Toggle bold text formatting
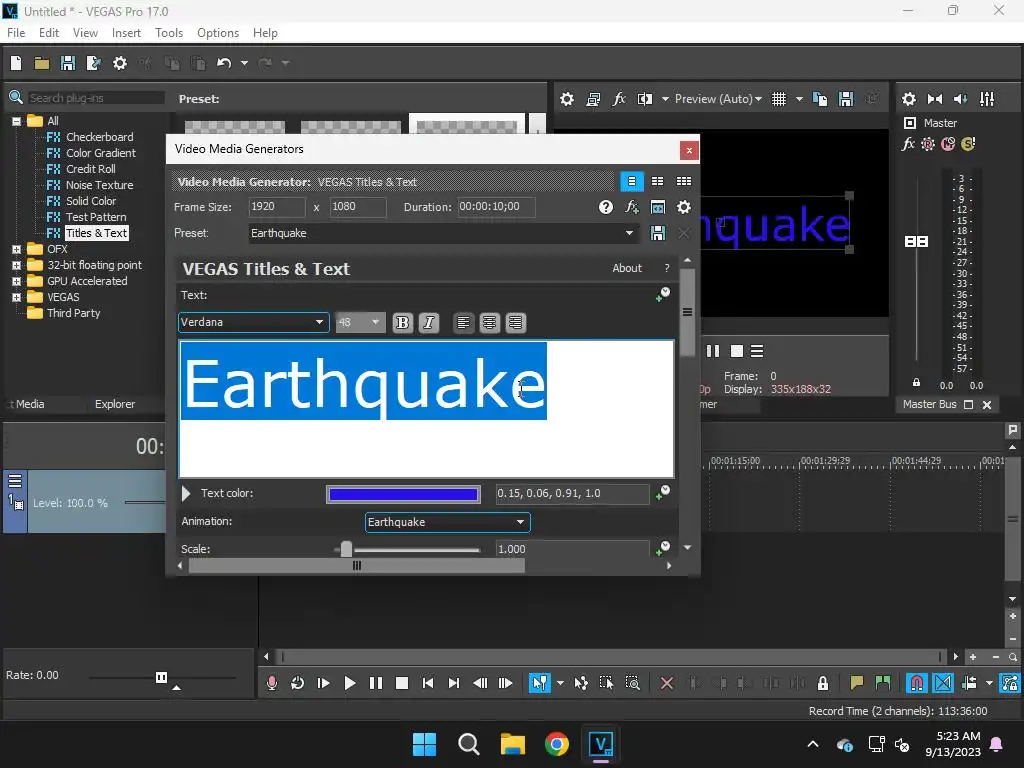 (402, 323)
